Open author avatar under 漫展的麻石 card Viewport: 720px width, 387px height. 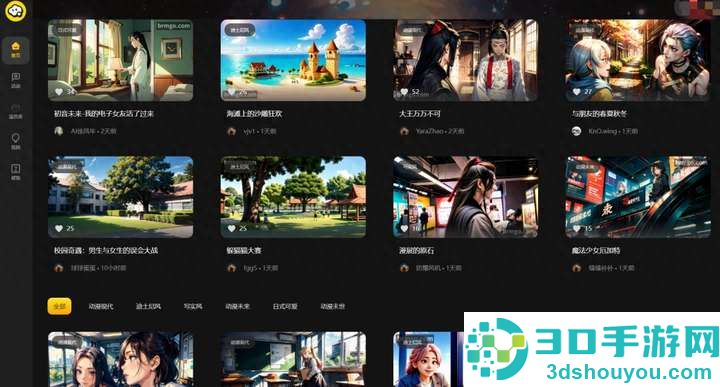tap(404, 268)
